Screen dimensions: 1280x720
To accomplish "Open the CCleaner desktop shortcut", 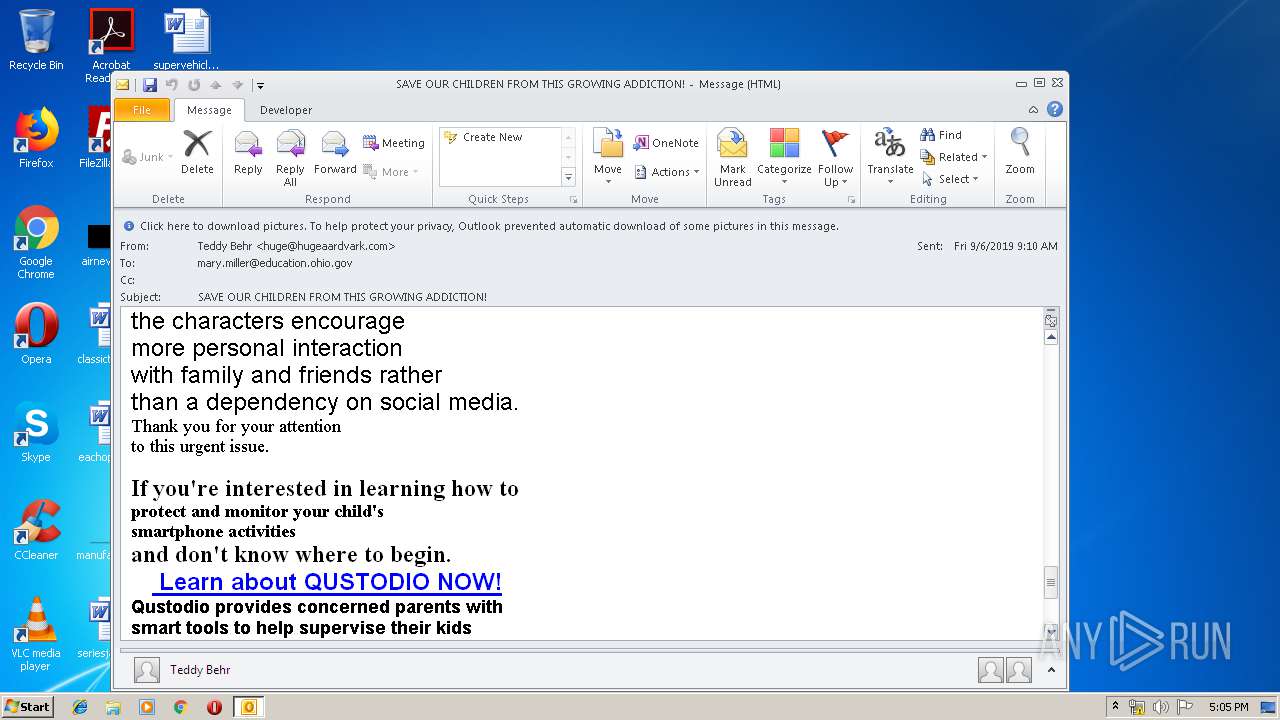I will tap(36, 530).
